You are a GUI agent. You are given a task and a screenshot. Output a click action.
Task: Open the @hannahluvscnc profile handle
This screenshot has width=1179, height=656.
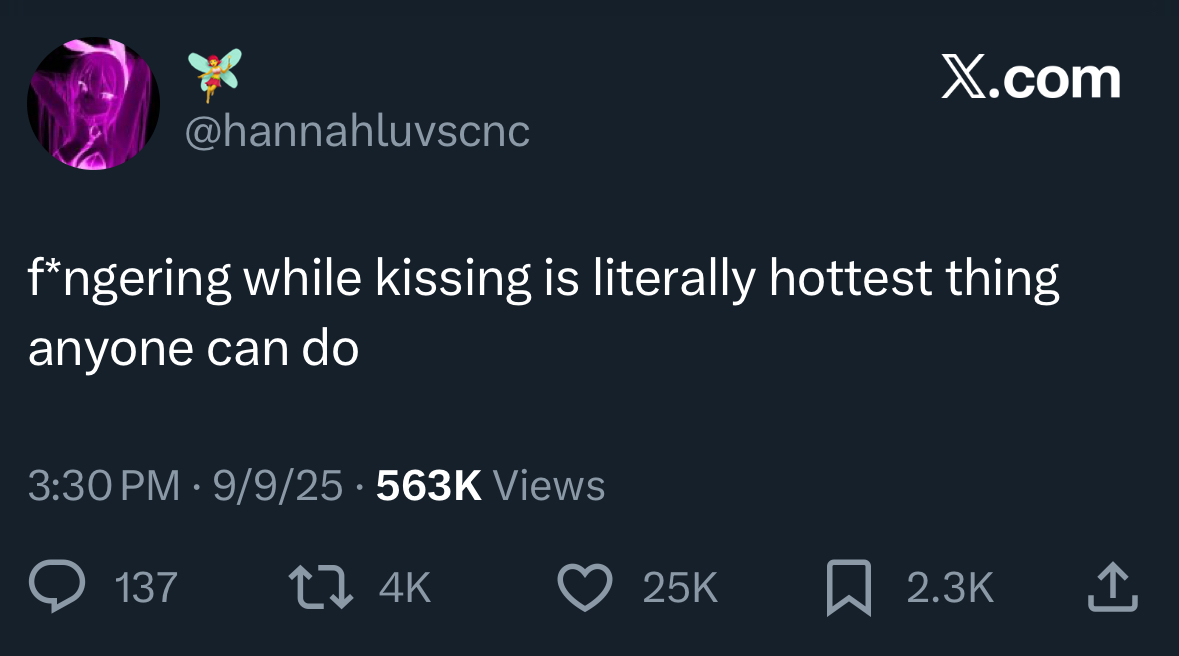pyautogui.click(x=357, y=131)
